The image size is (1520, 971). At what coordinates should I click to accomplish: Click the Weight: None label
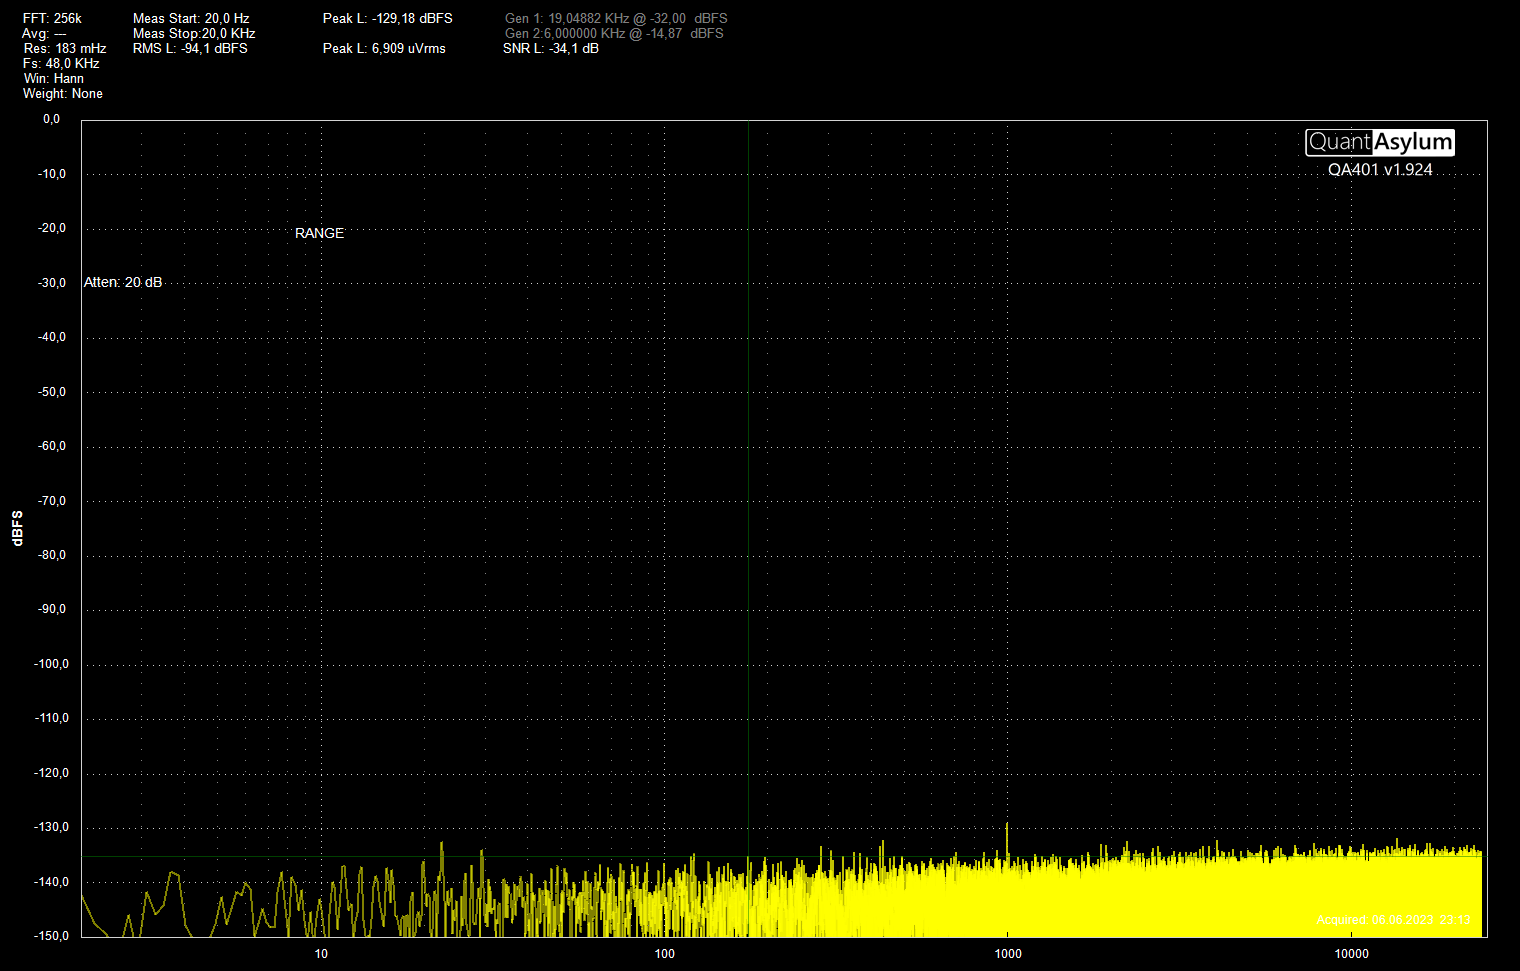(x=63, y=94)
